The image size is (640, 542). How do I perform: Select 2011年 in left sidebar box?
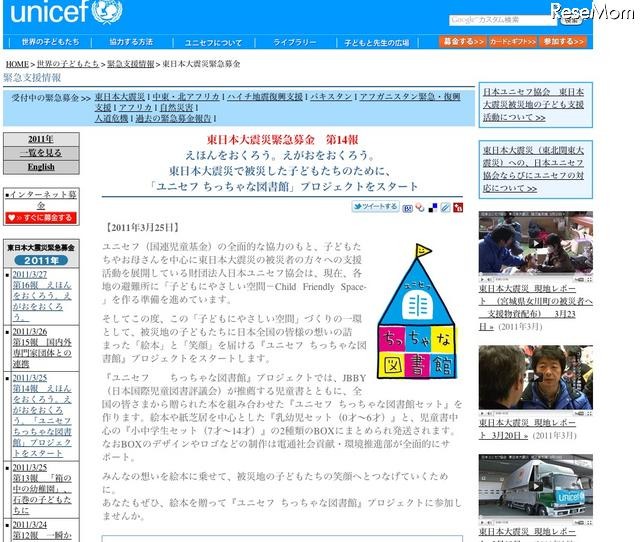(x=41, y=139)
